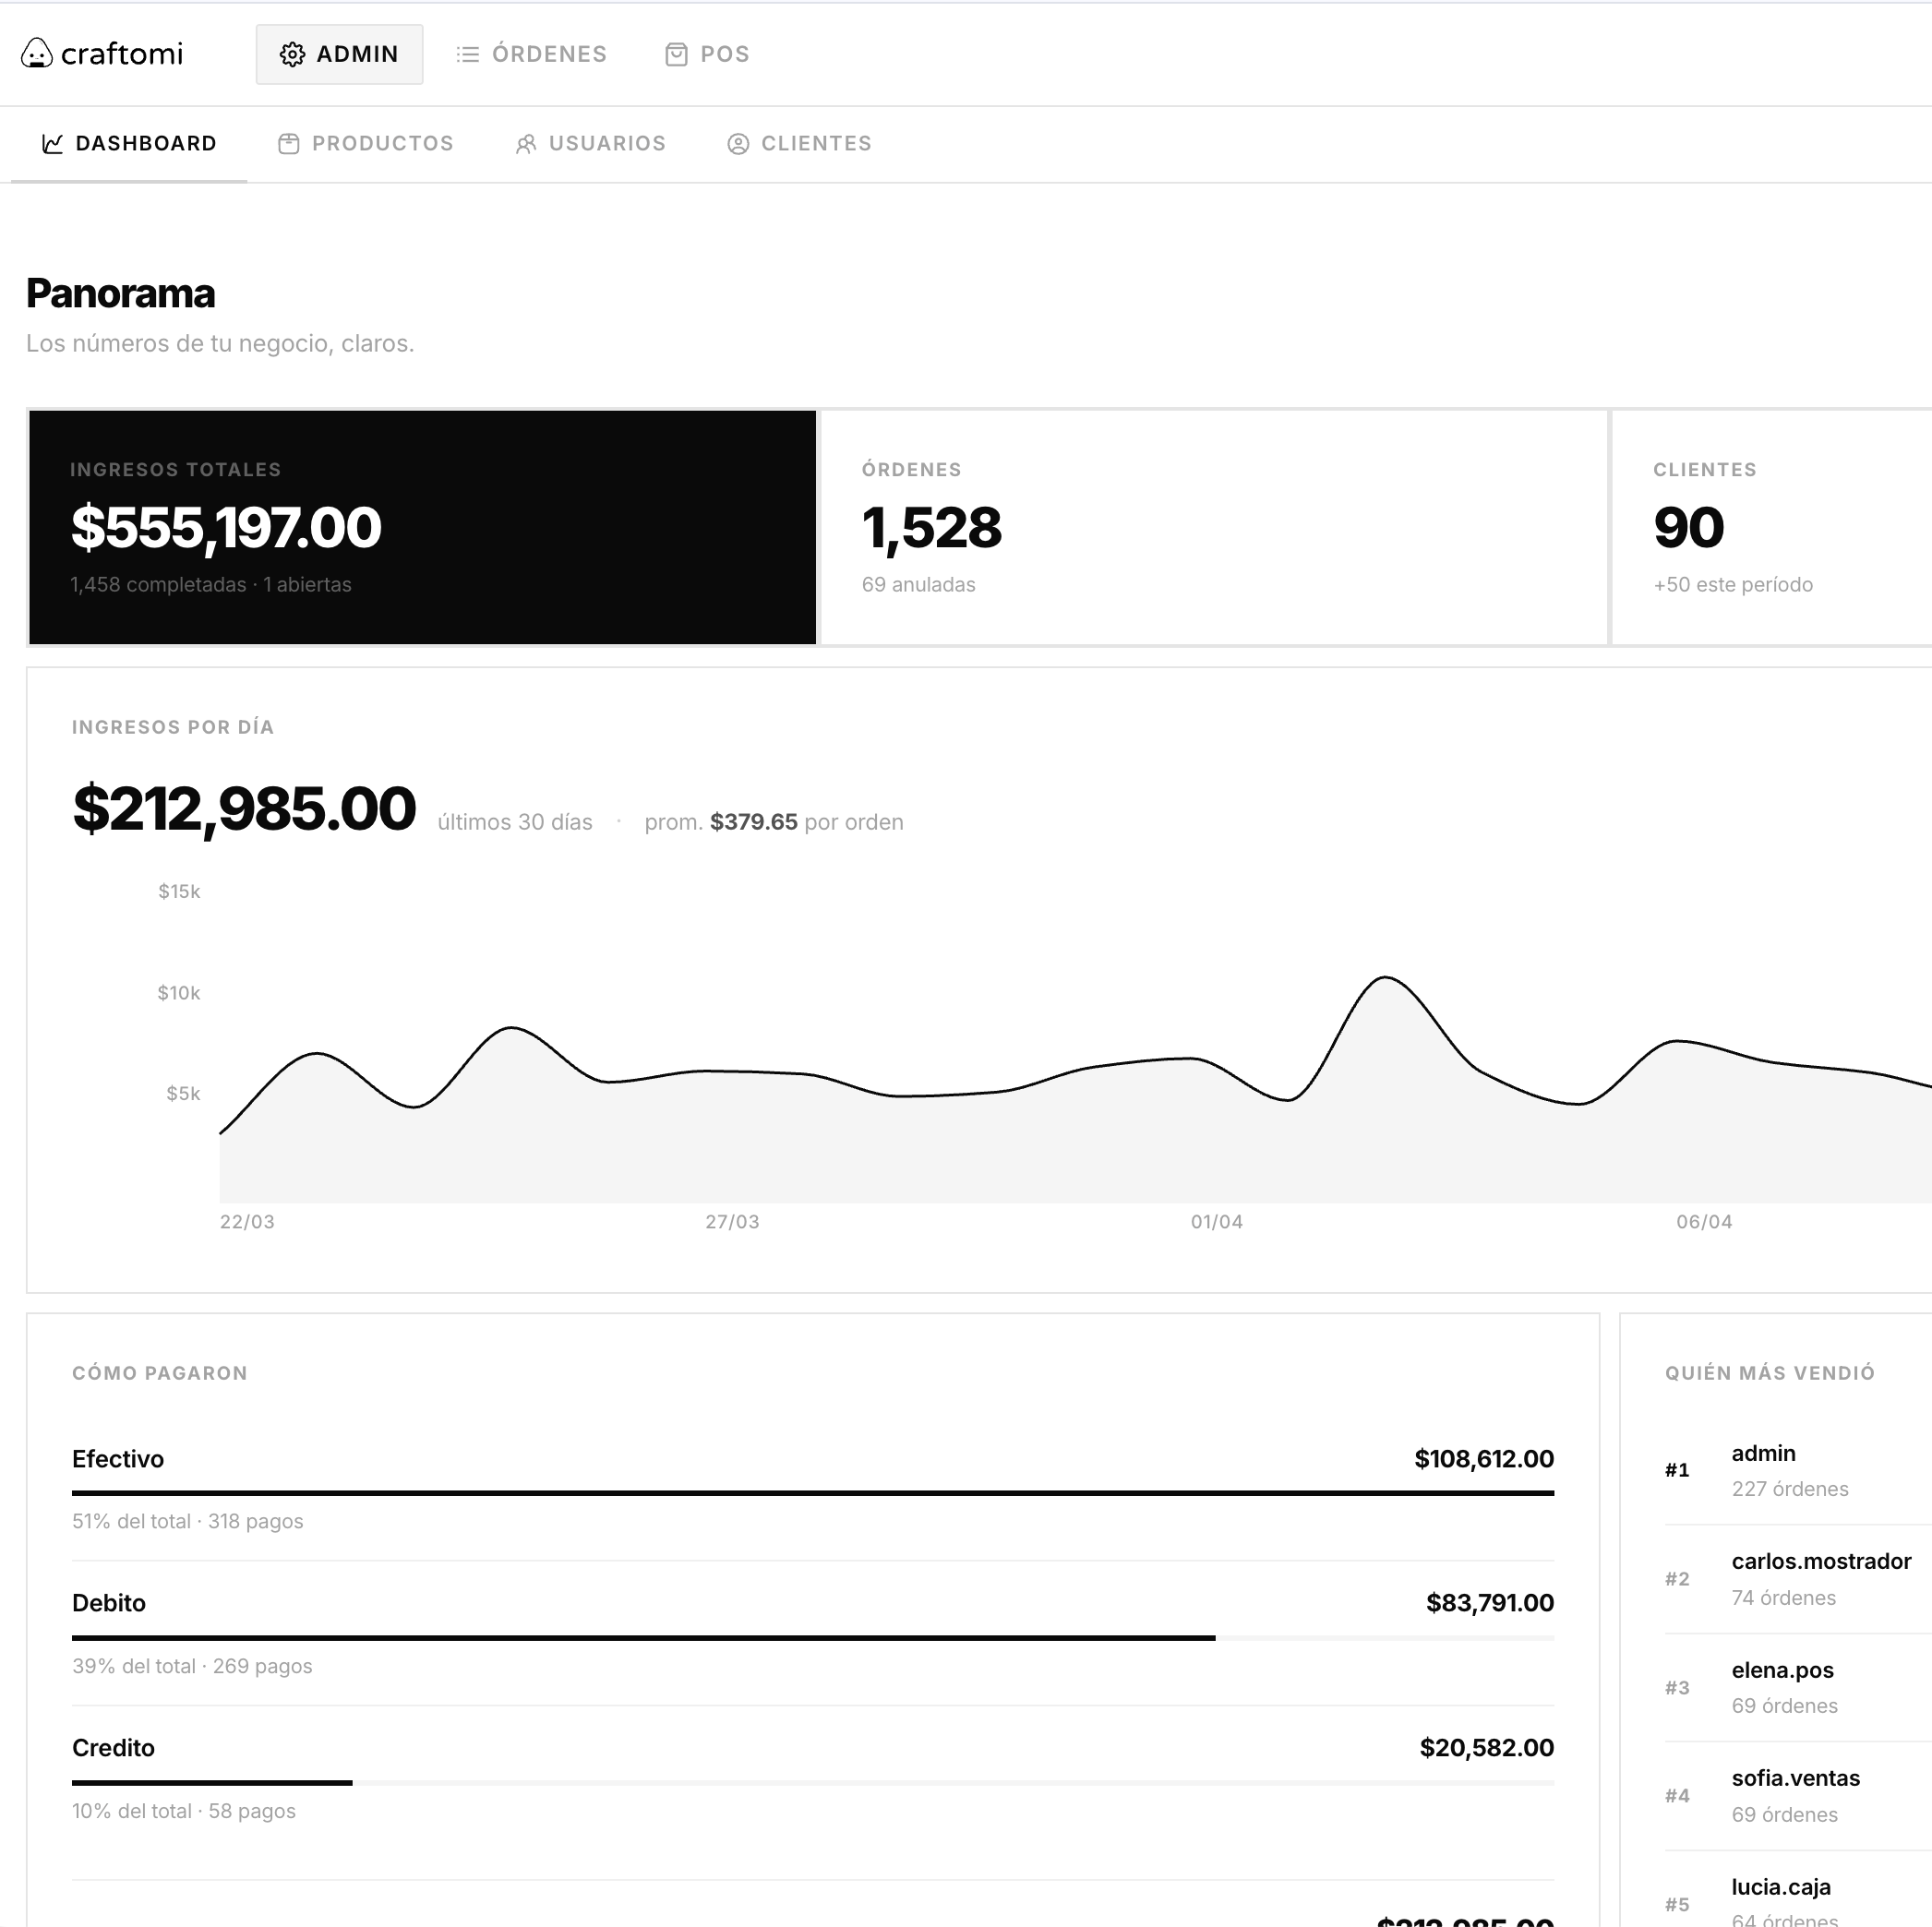Click the $10k axis label

[179, 993]
